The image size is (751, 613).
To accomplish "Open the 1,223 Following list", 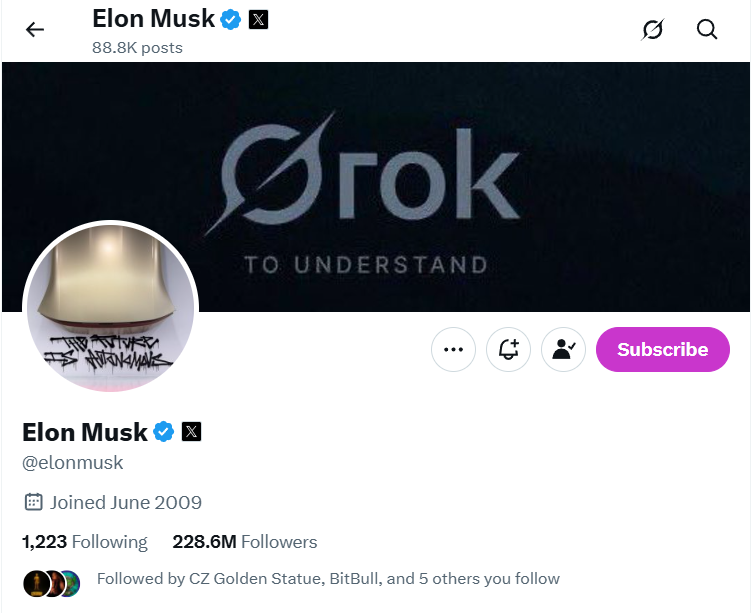I will [x=85, y=542].
